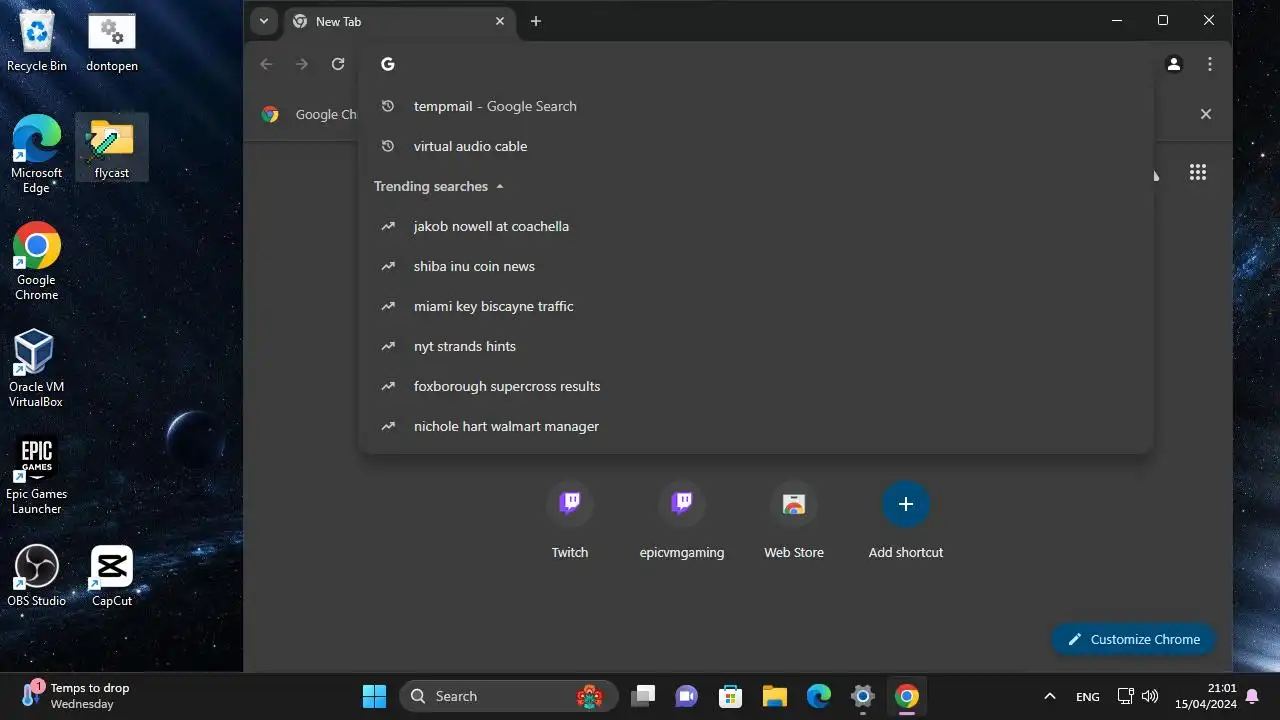The image size is (1280, 720).
Task: Show hidden icons in system tray
Action: [1049, 696]
